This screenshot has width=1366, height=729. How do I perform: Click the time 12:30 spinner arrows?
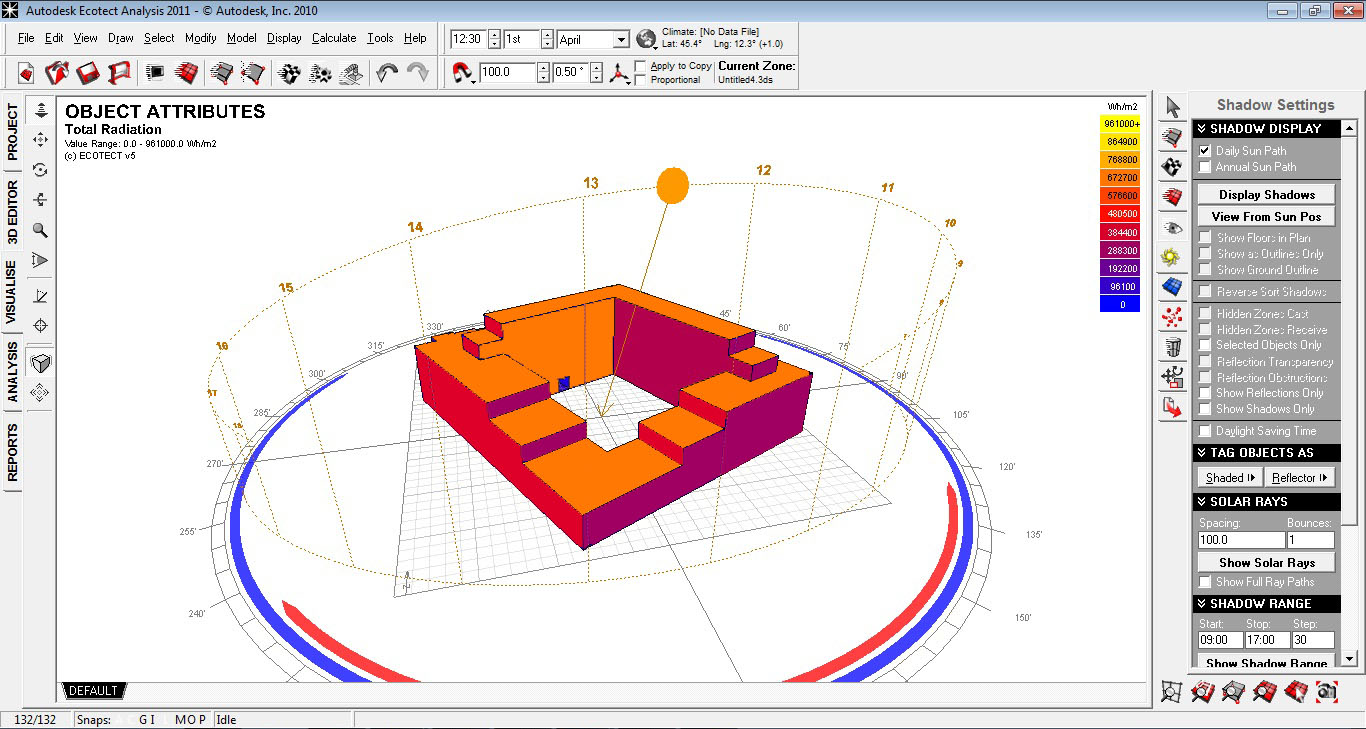tap(492, 40)
